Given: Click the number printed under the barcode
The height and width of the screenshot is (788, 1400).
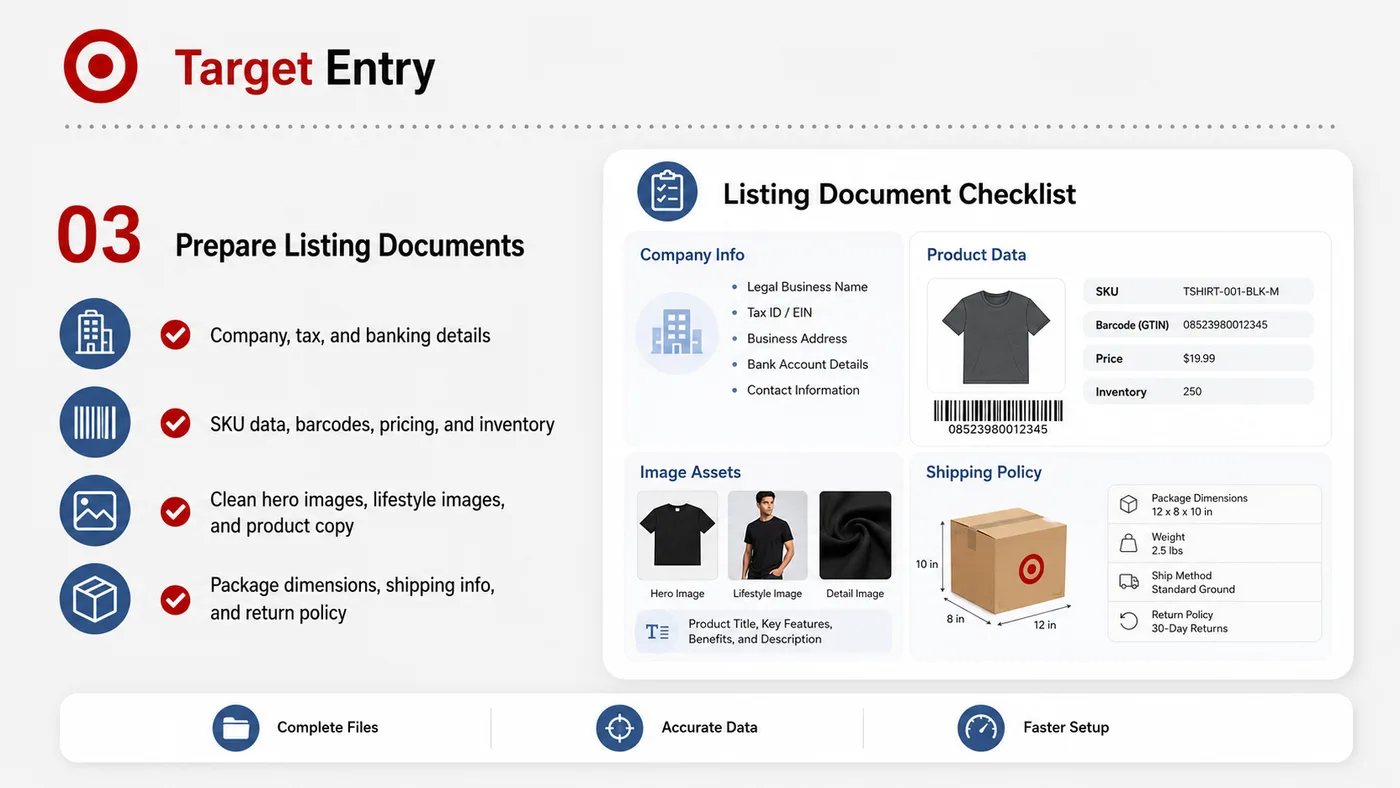Looking at the screenshot, I should pyautogui.click(x=998, y=430).
